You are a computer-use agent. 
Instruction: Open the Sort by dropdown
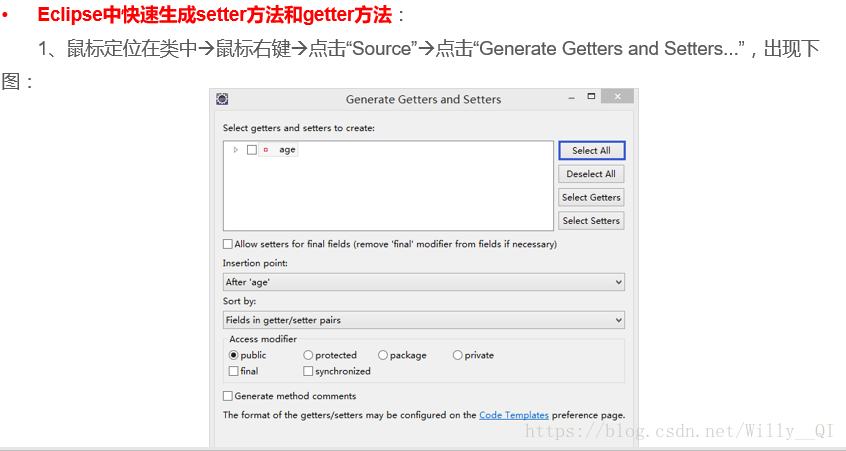point(424,320)
